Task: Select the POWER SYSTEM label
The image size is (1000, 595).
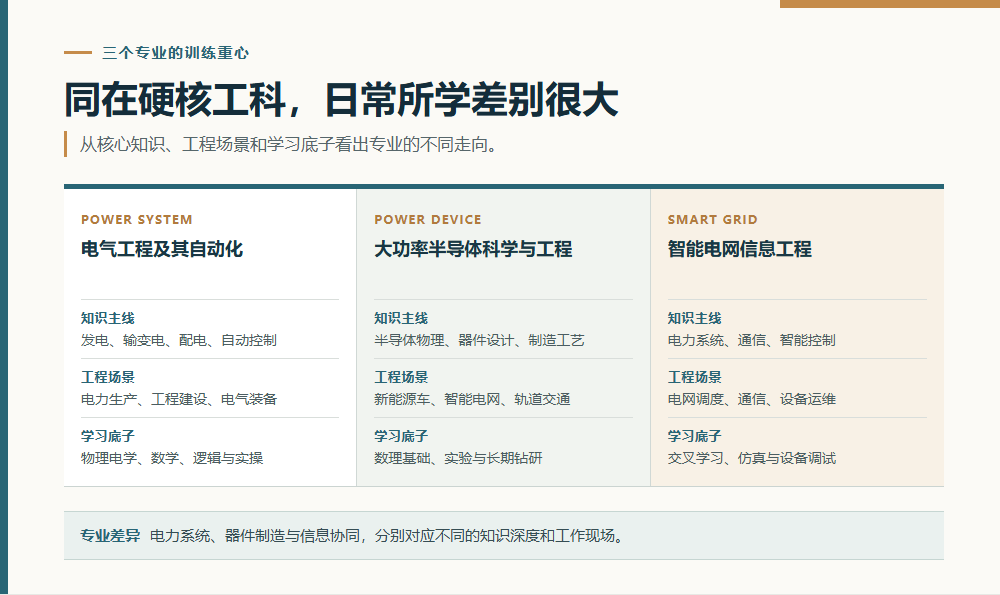Action: (136, 219)
